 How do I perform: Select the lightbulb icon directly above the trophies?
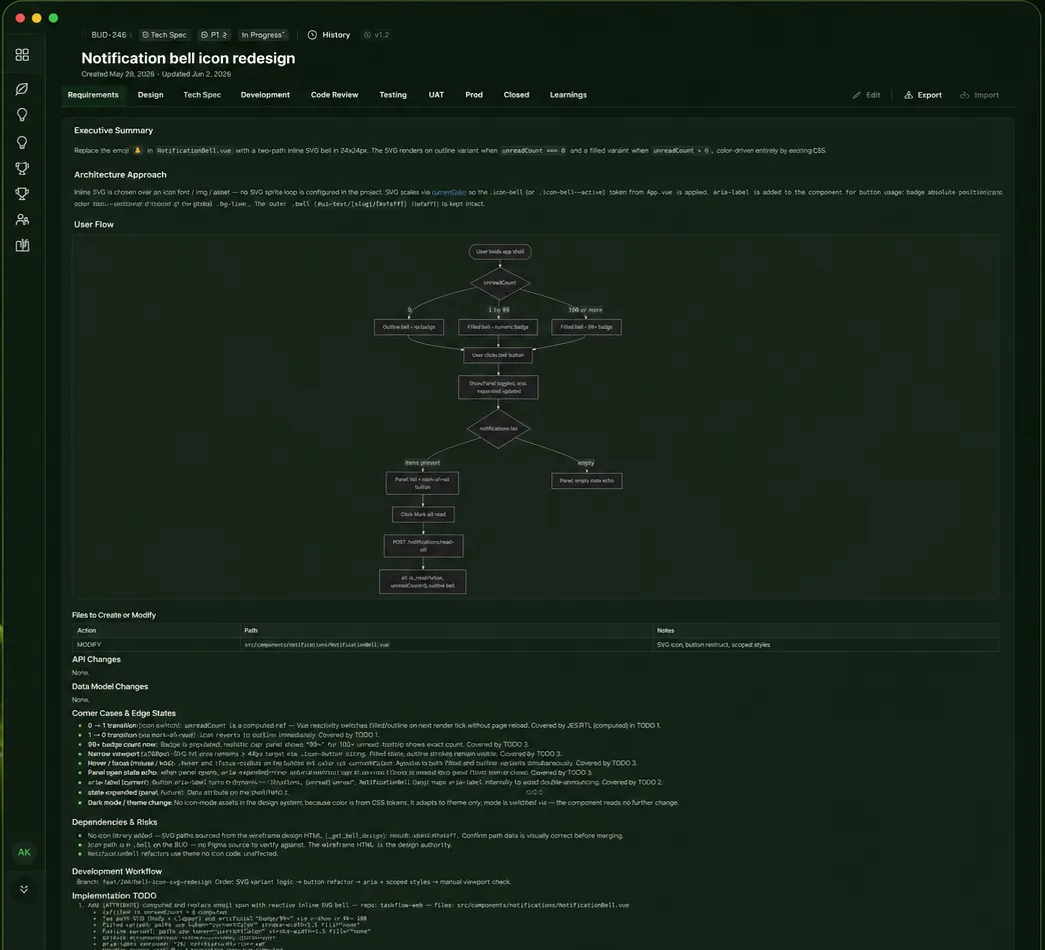22,143
